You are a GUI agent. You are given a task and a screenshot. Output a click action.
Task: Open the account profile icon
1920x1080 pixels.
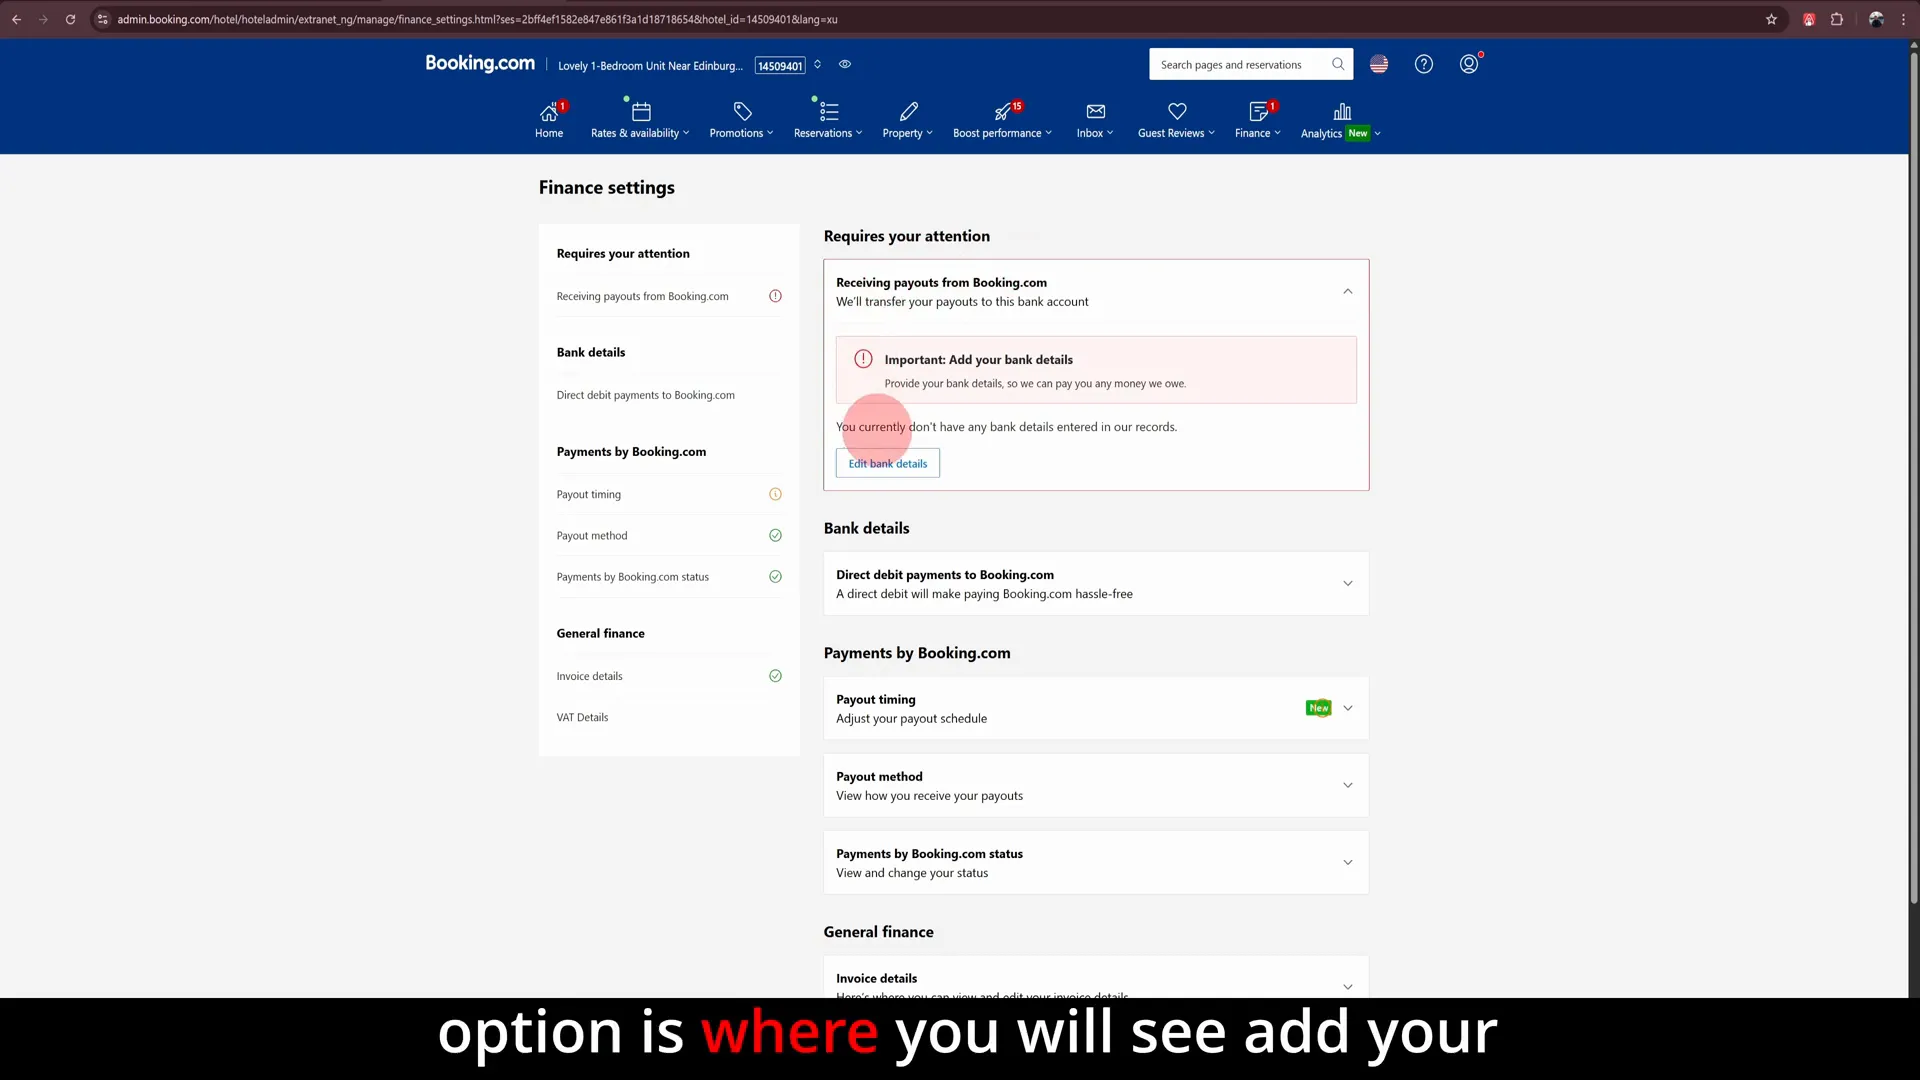coord(1469,64)
